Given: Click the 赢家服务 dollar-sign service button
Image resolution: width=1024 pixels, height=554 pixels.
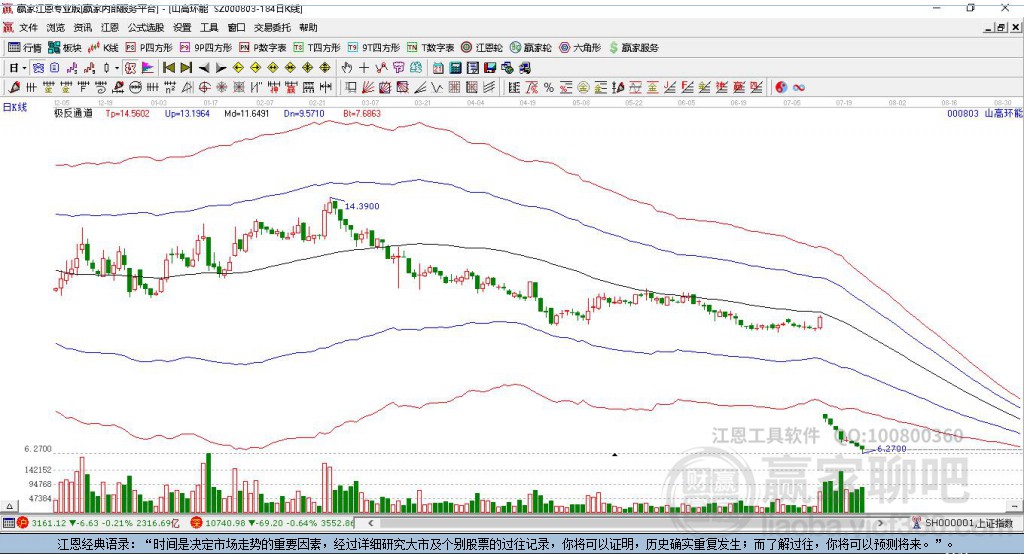Looking at the screenshot, I should pyautogui.click(x=633, y=48).
